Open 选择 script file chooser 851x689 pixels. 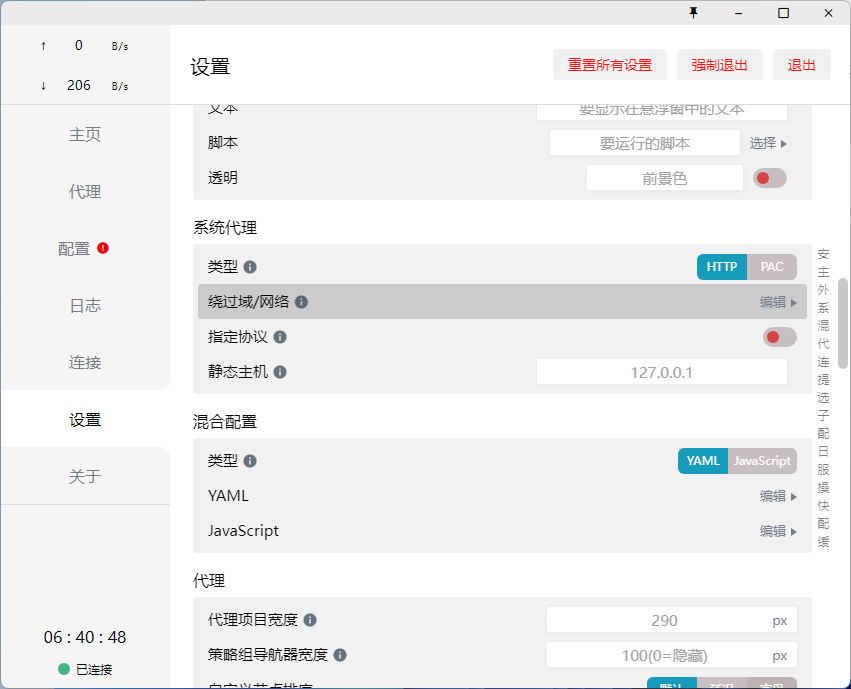(x=768, y=143)
